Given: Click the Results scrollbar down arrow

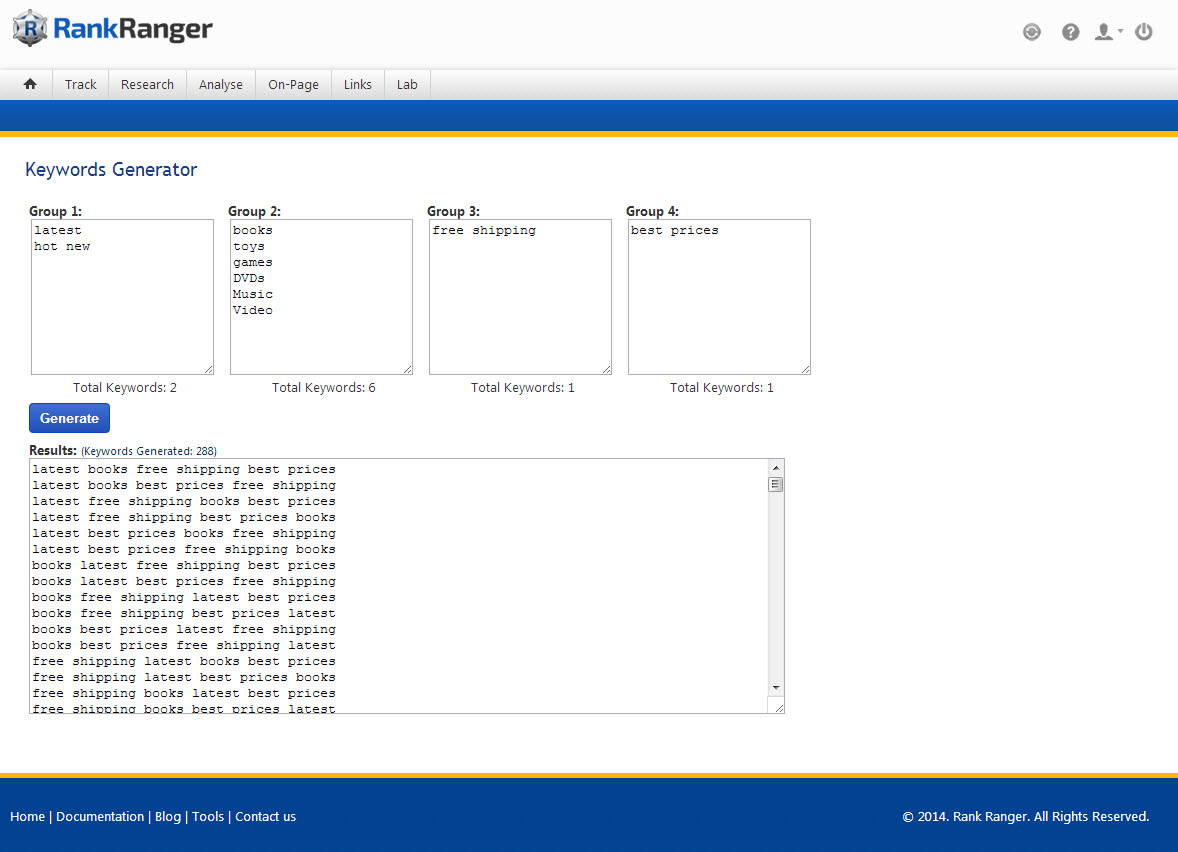Looking at the screenshot, I should (x=776, y=688).
